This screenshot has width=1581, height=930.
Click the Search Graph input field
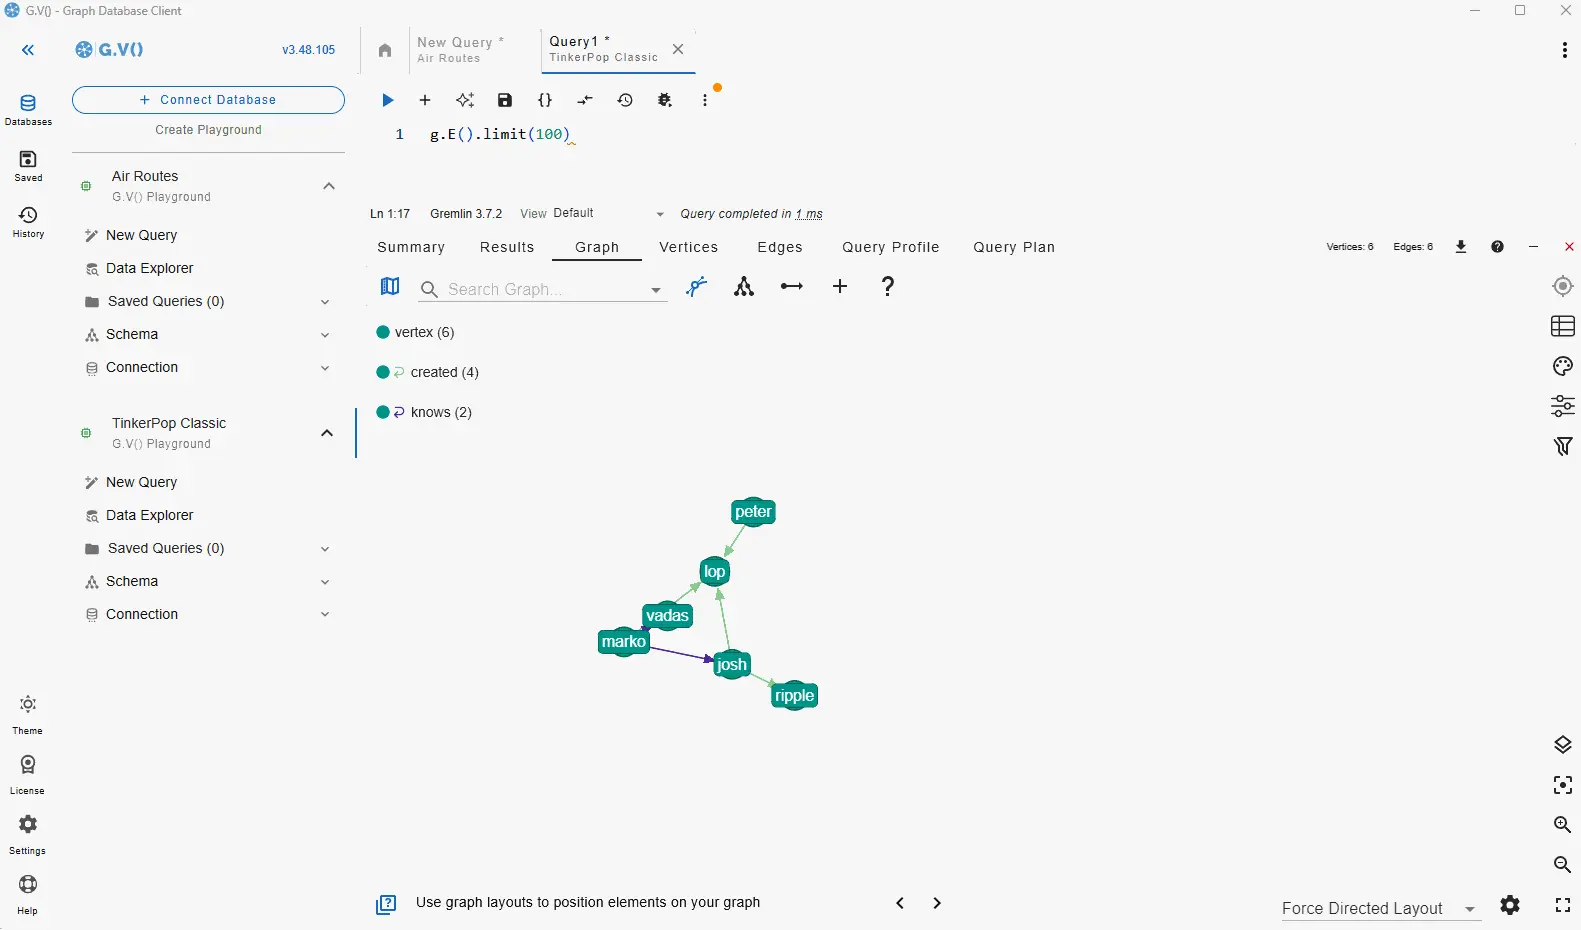[x=545, y=289]
